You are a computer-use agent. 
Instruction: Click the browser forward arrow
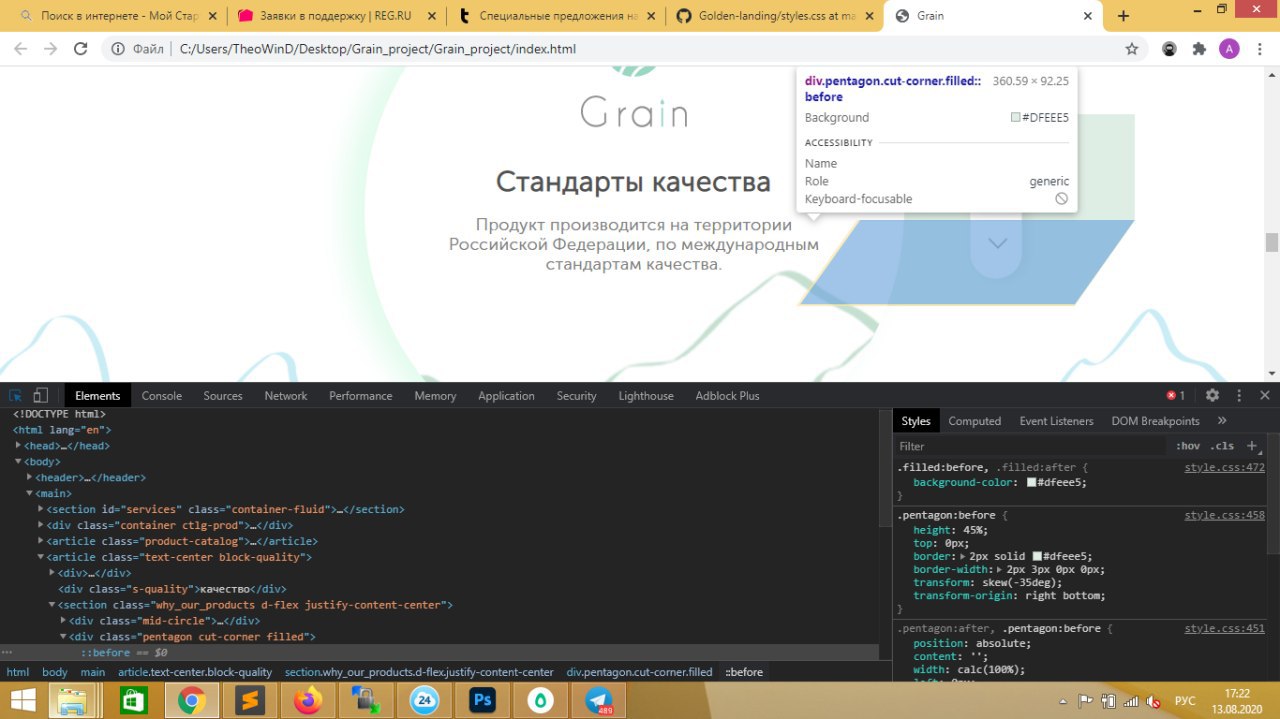point(50,49)
